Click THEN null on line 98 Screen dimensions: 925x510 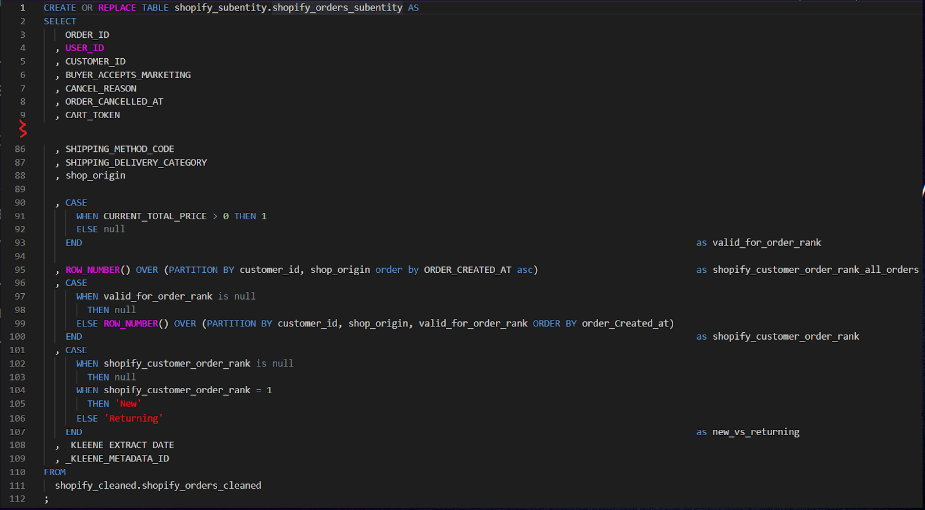coord(111,310)
